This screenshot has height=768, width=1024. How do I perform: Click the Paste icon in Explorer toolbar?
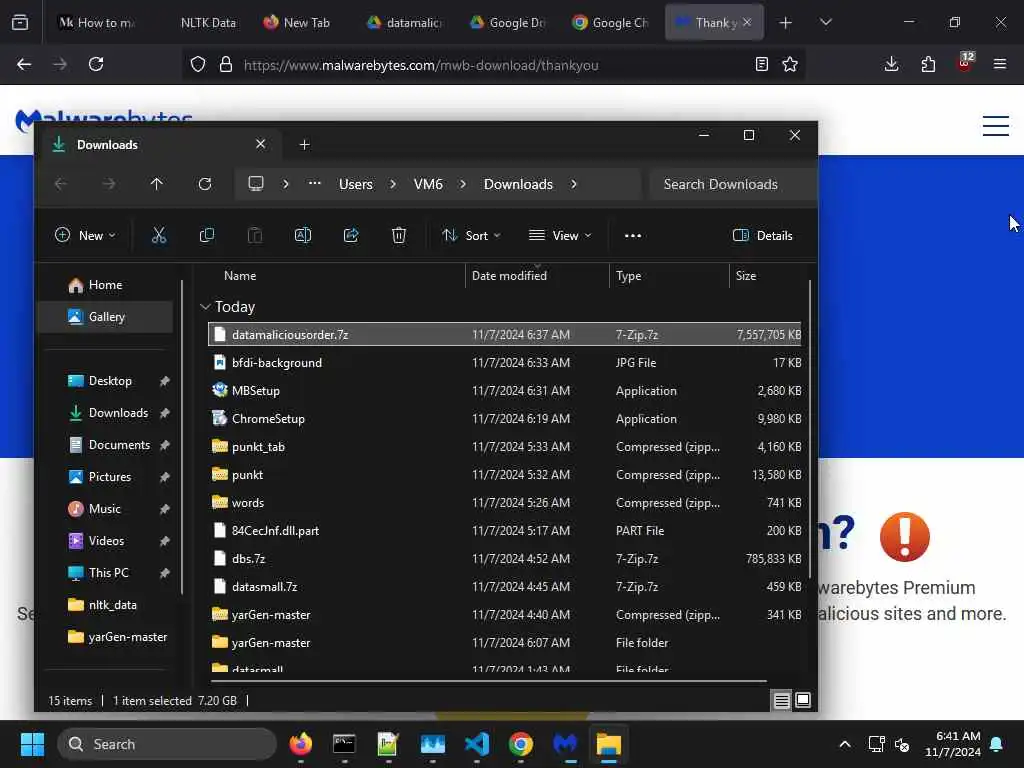point(255,235)
